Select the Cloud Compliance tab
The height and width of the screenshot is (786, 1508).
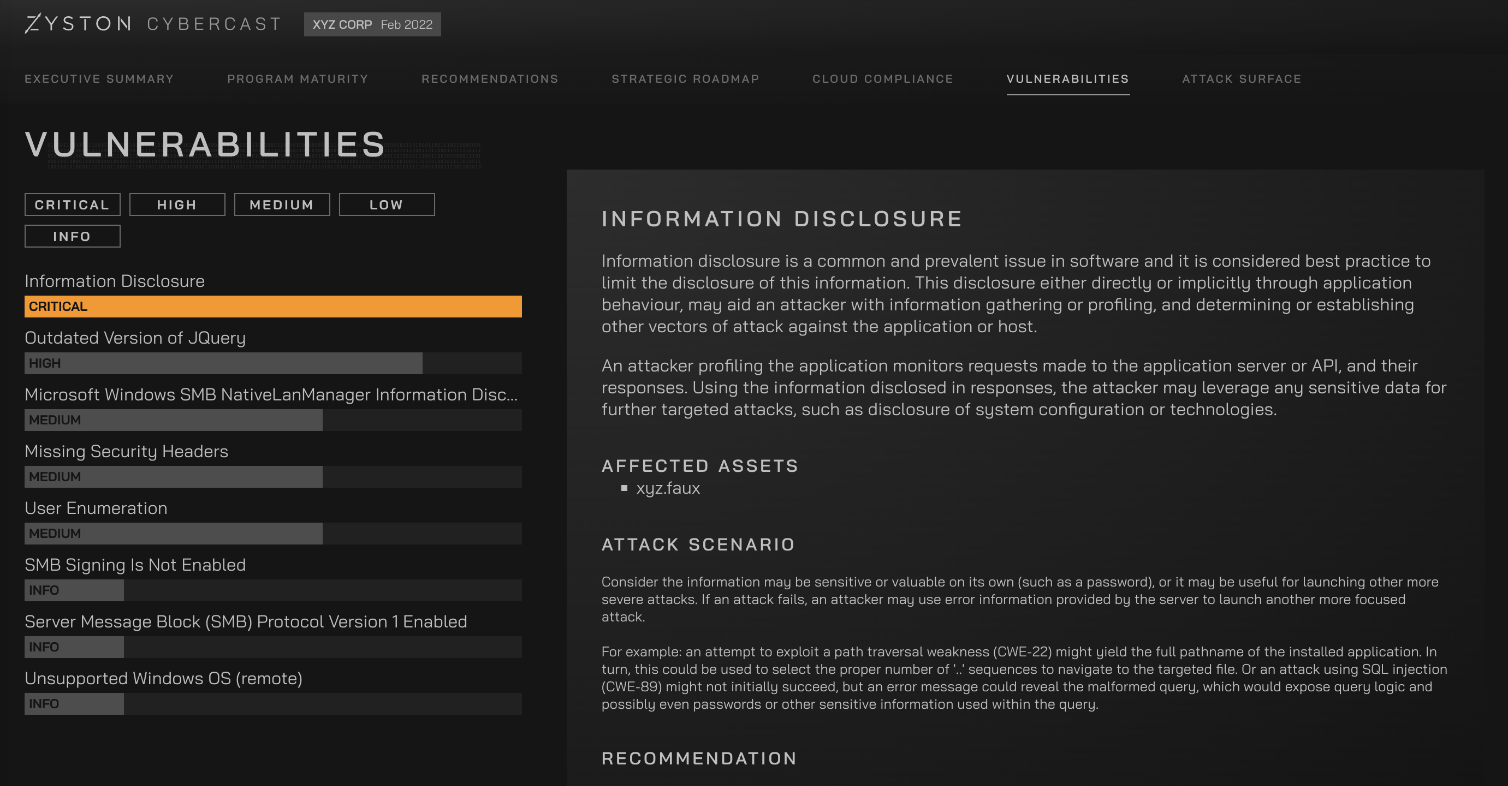(882, 79)
